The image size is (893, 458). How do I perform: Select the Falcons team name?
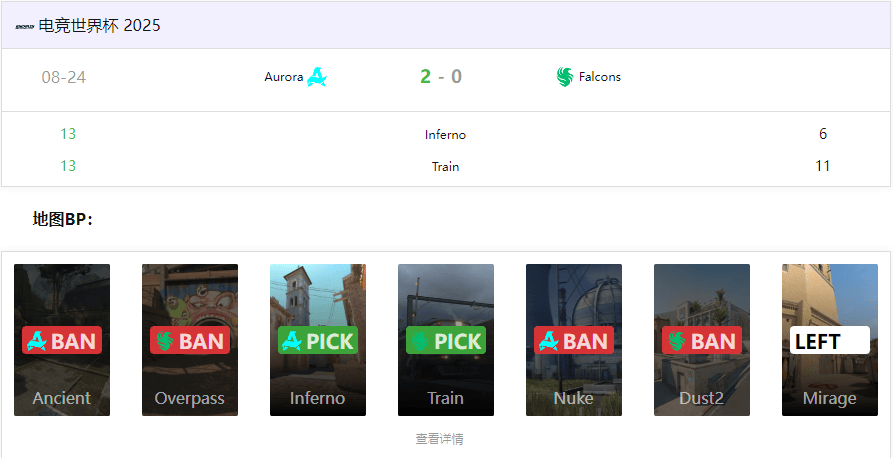coord(600,77)
